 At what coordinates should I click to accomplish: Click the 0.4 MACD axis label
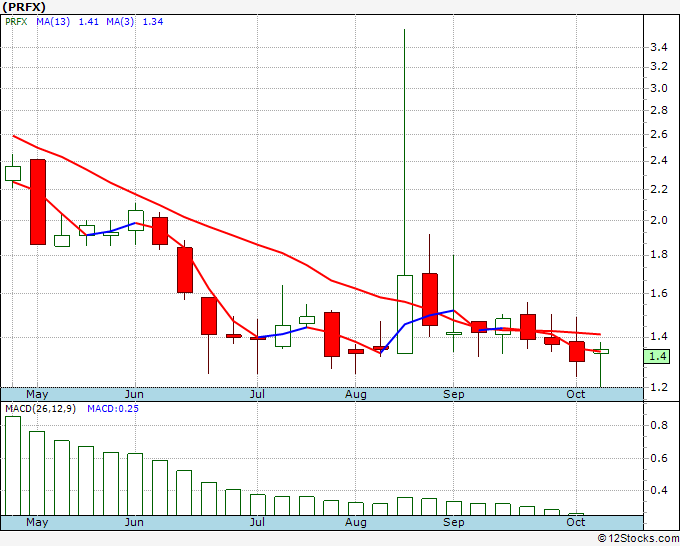(x=660, y=490)
